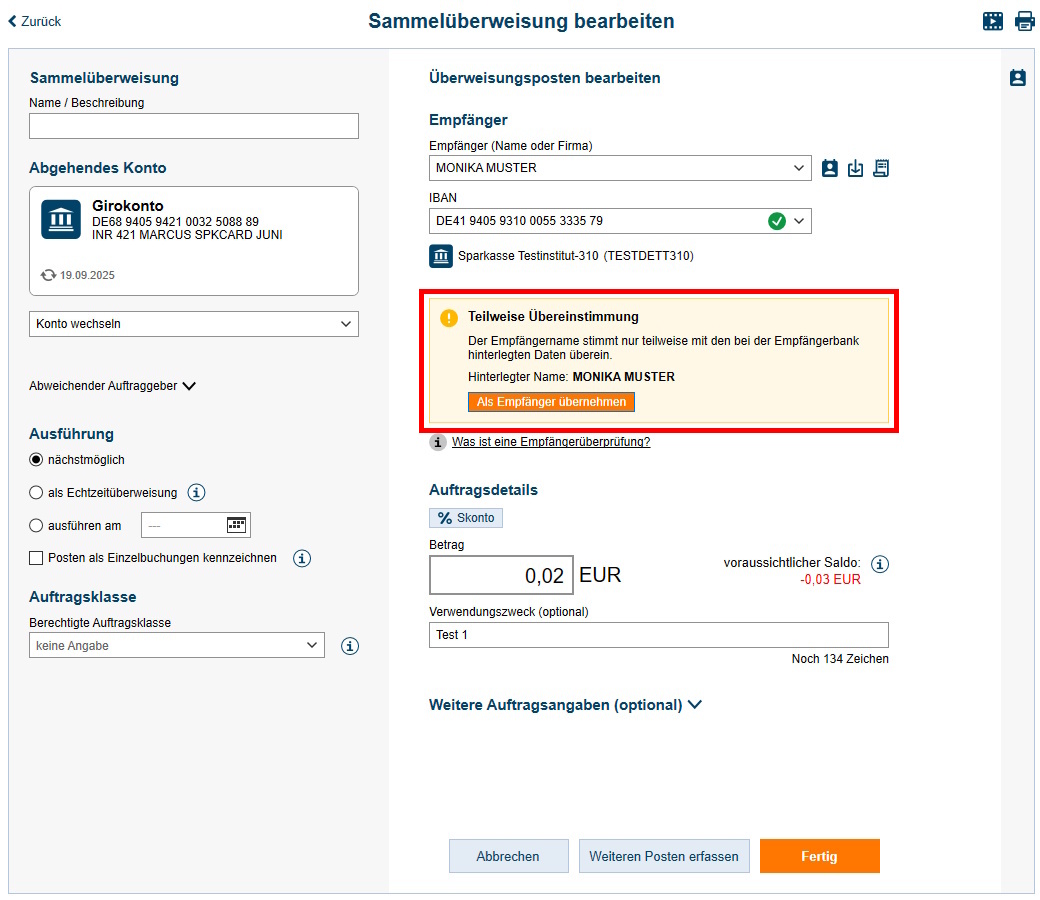Click the info icon next to Echtzeitüberweisung
Viewport: 1040px width, 900px height.
196,492
